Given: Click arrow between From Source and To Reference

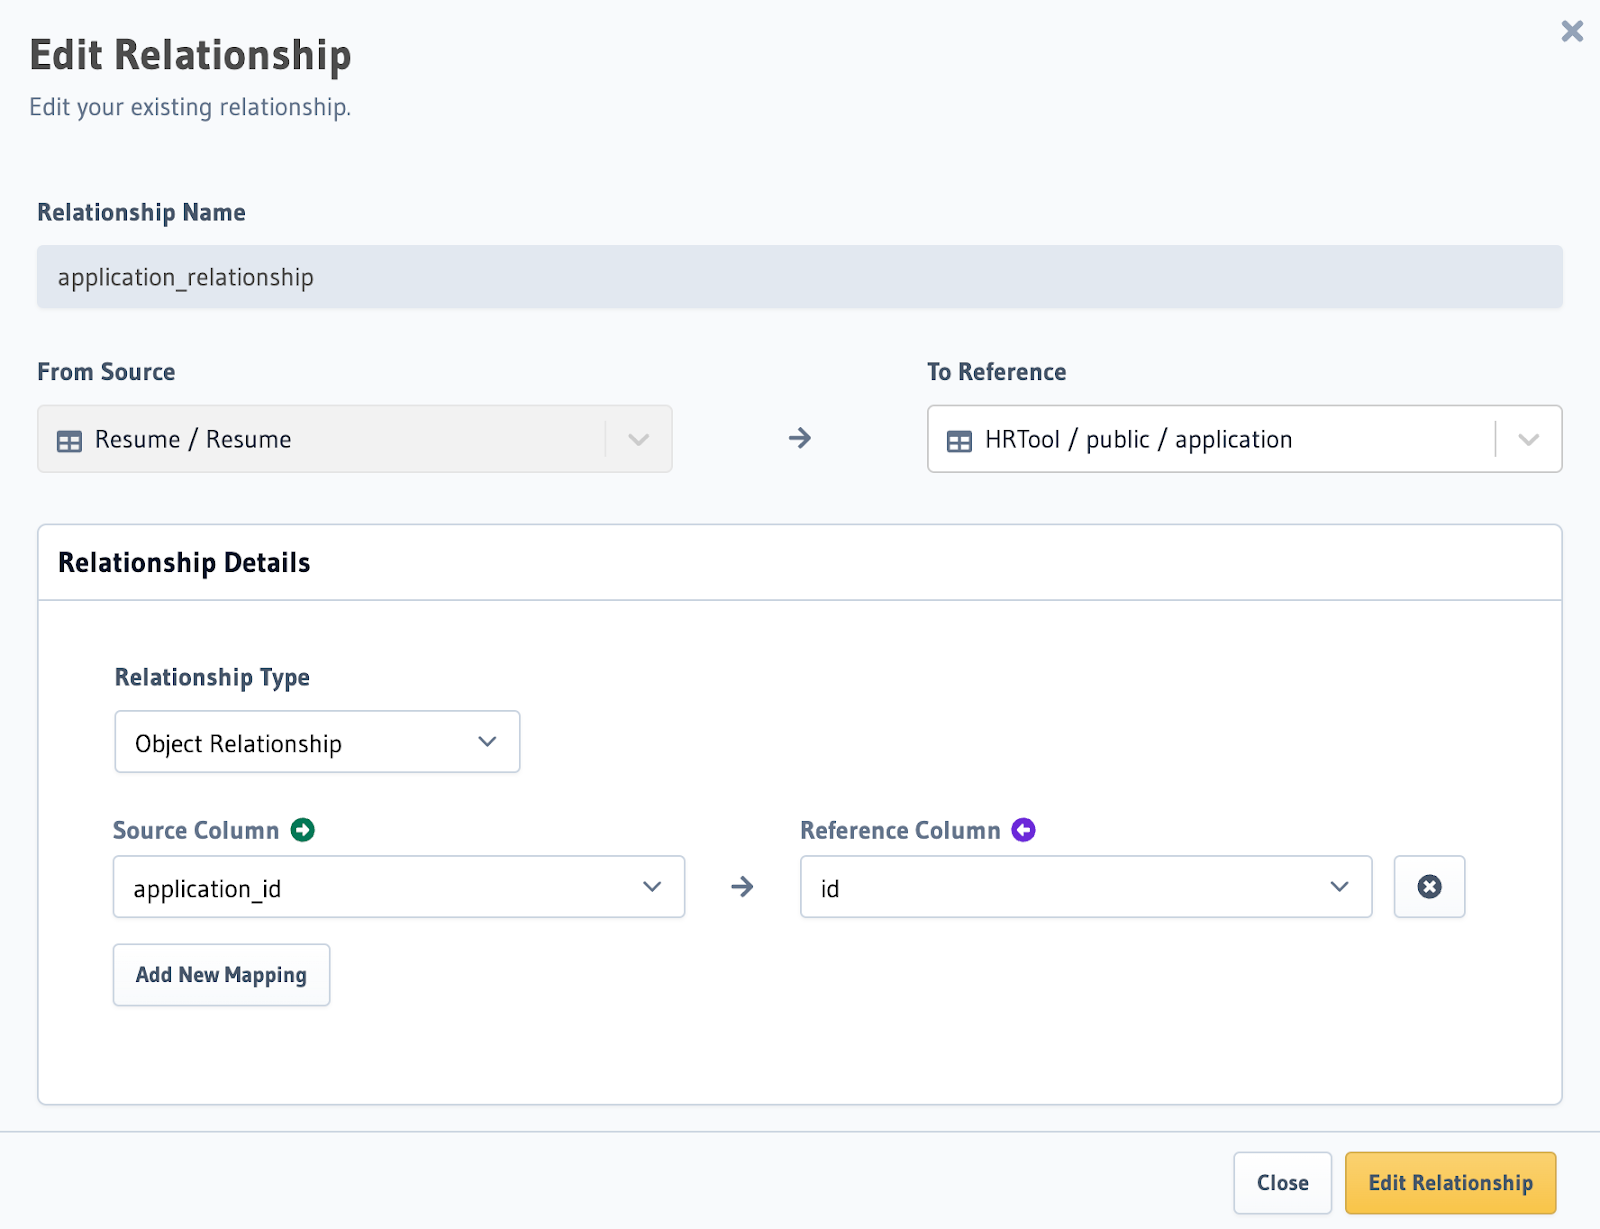Looking at the screenshot, I should tap(799, 438).
